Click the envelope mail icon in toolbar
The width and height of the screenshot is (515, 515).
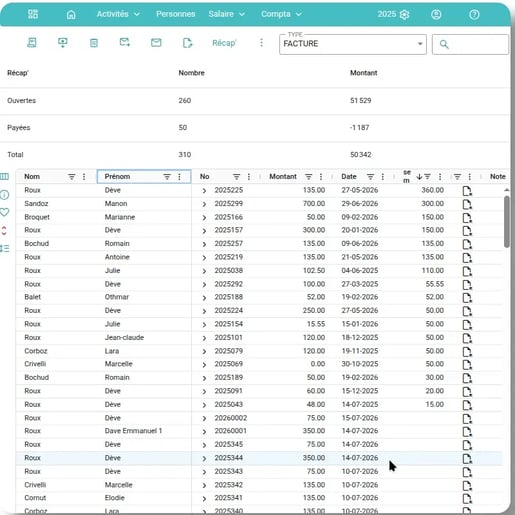156,43
